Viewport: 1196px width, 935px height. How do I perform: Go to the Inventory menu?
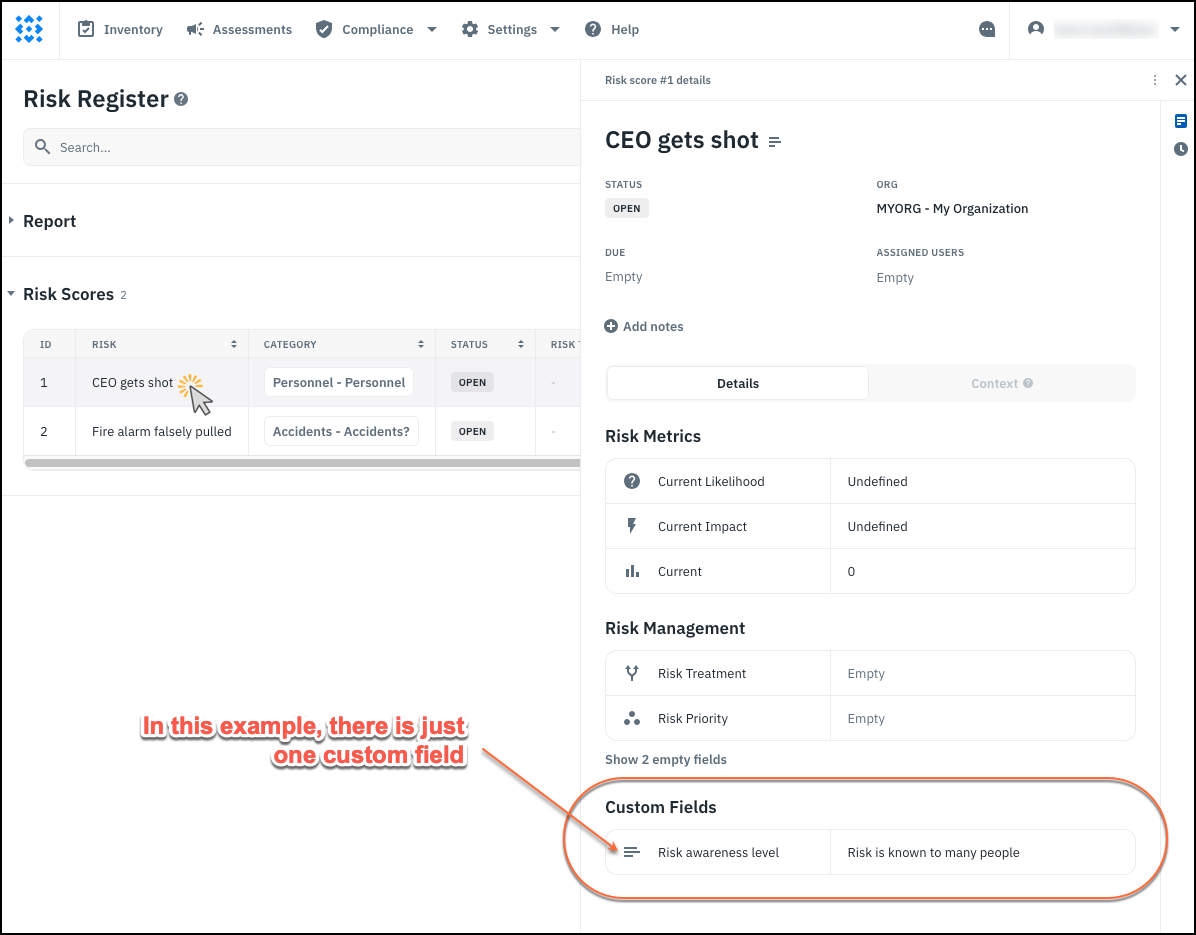tap(120, 30)
